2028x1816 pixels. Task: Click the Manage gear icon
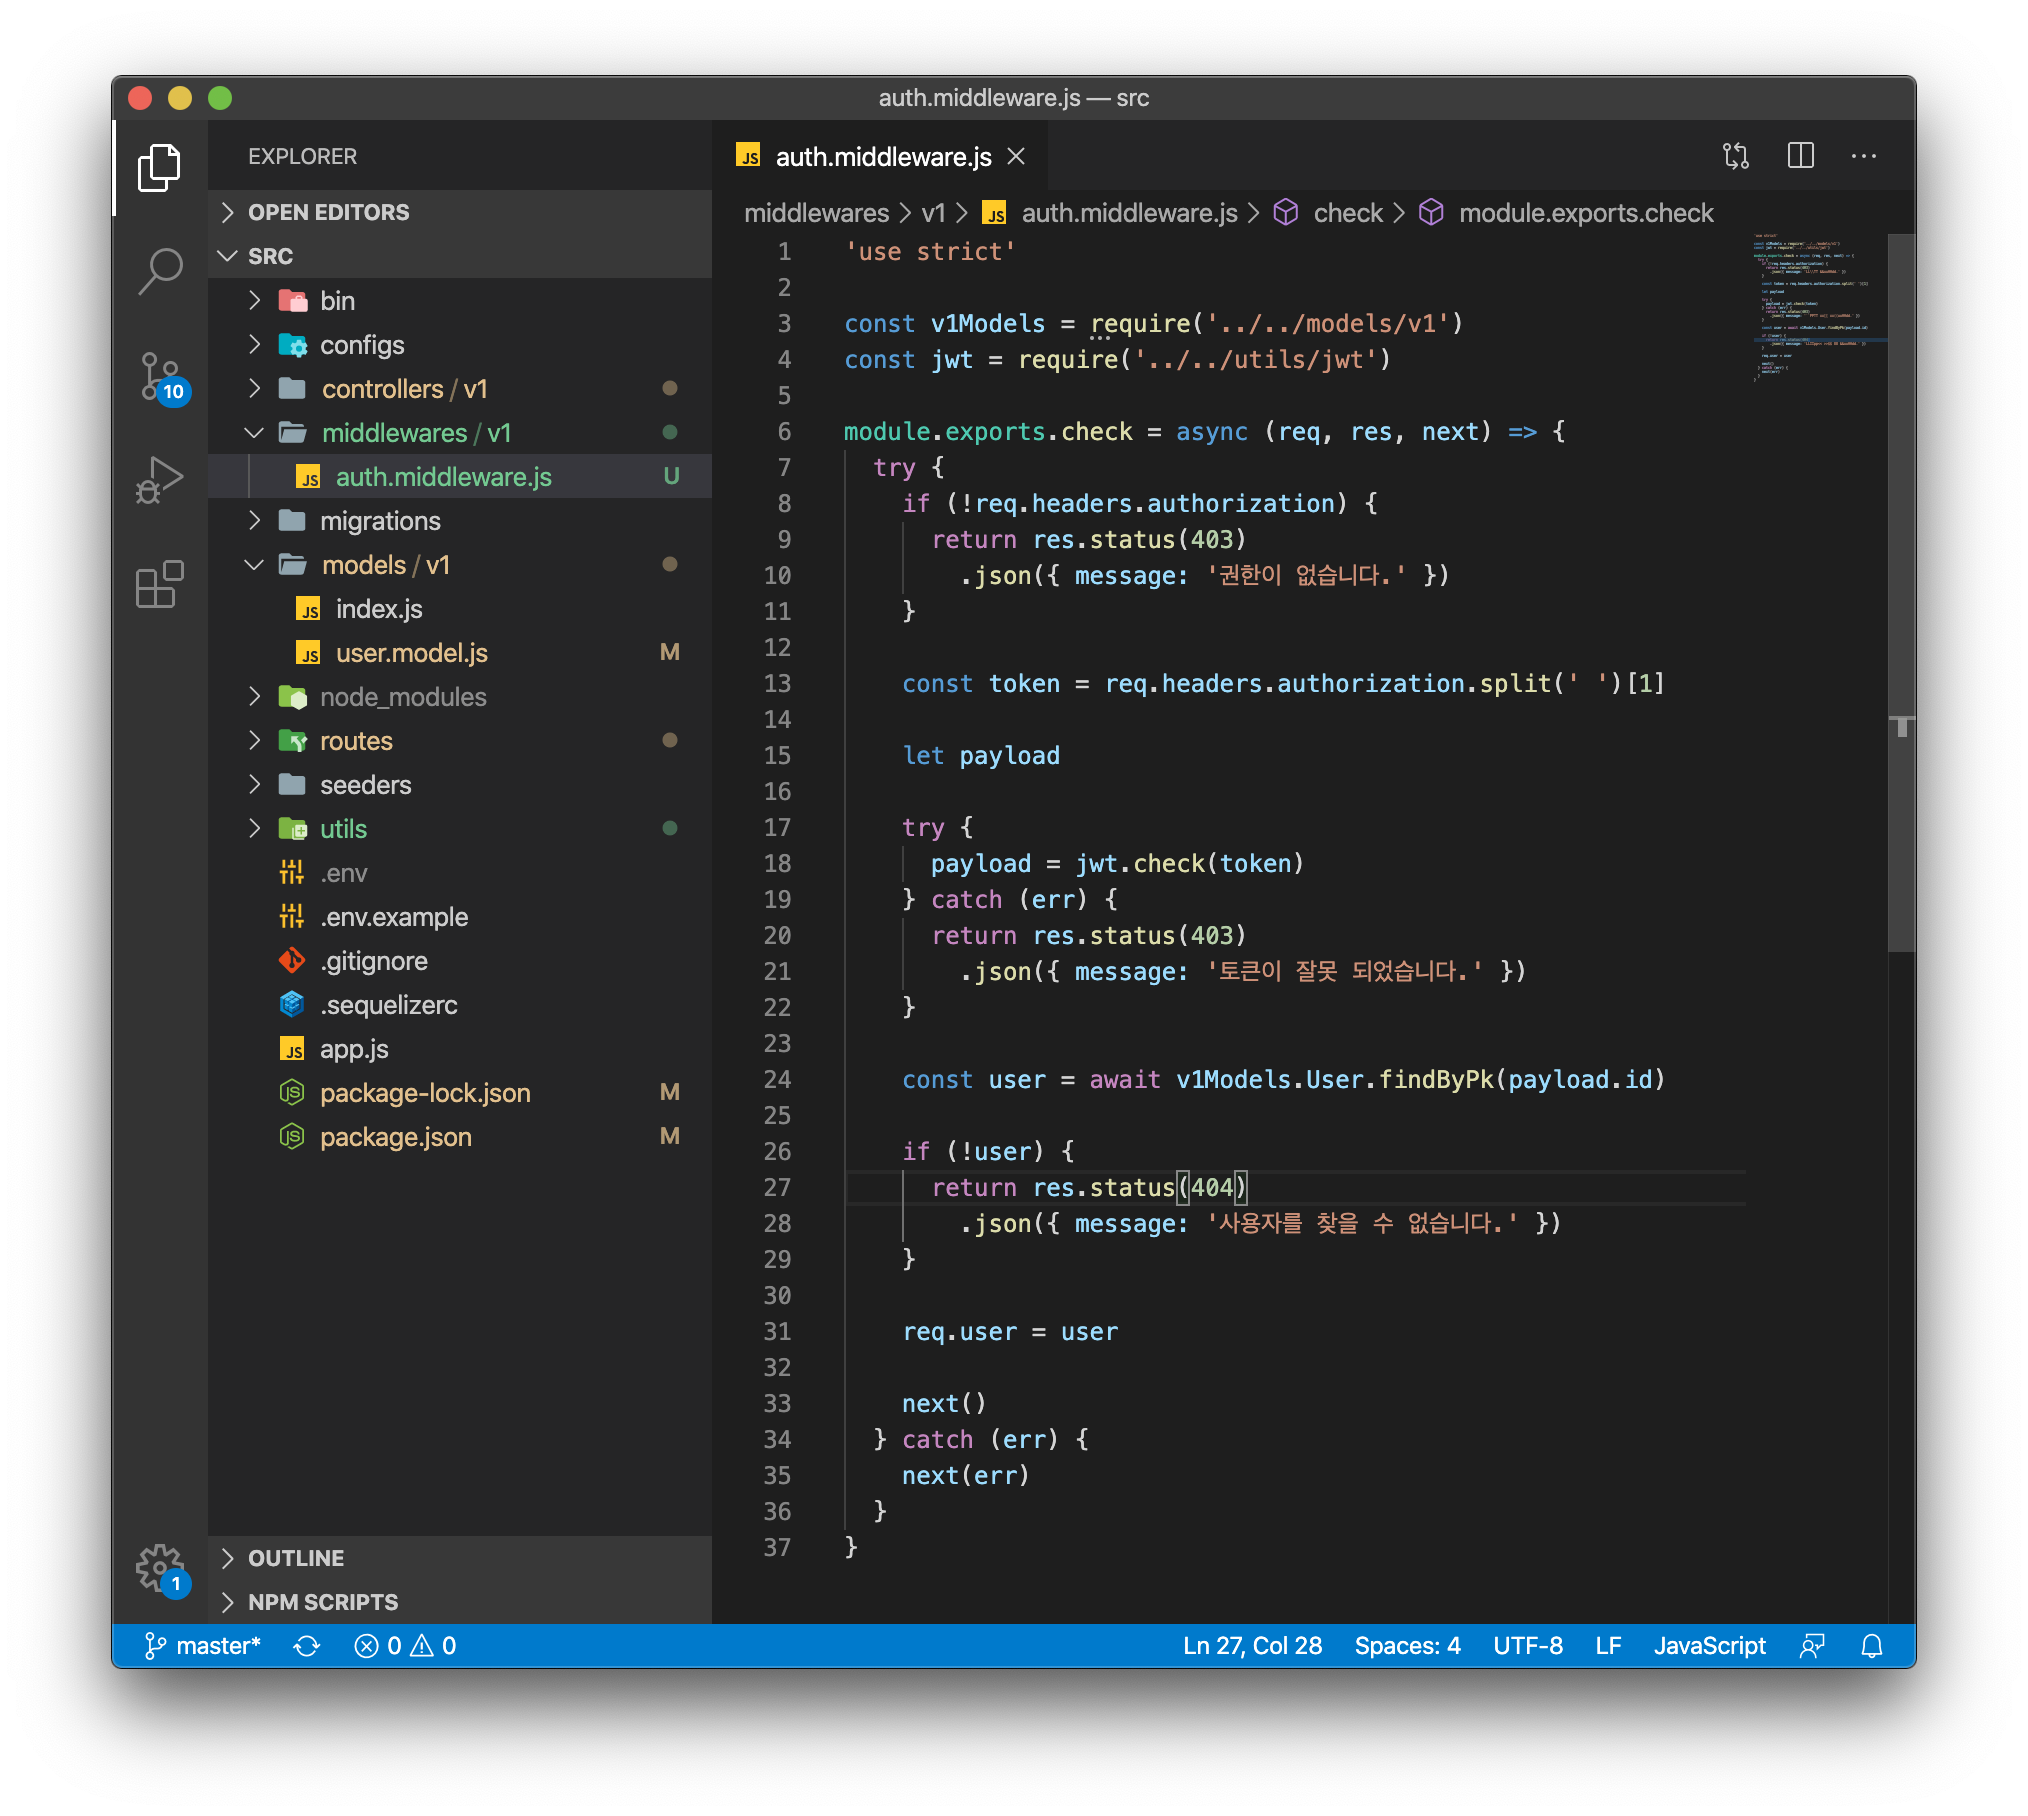tap(160, 1567)
